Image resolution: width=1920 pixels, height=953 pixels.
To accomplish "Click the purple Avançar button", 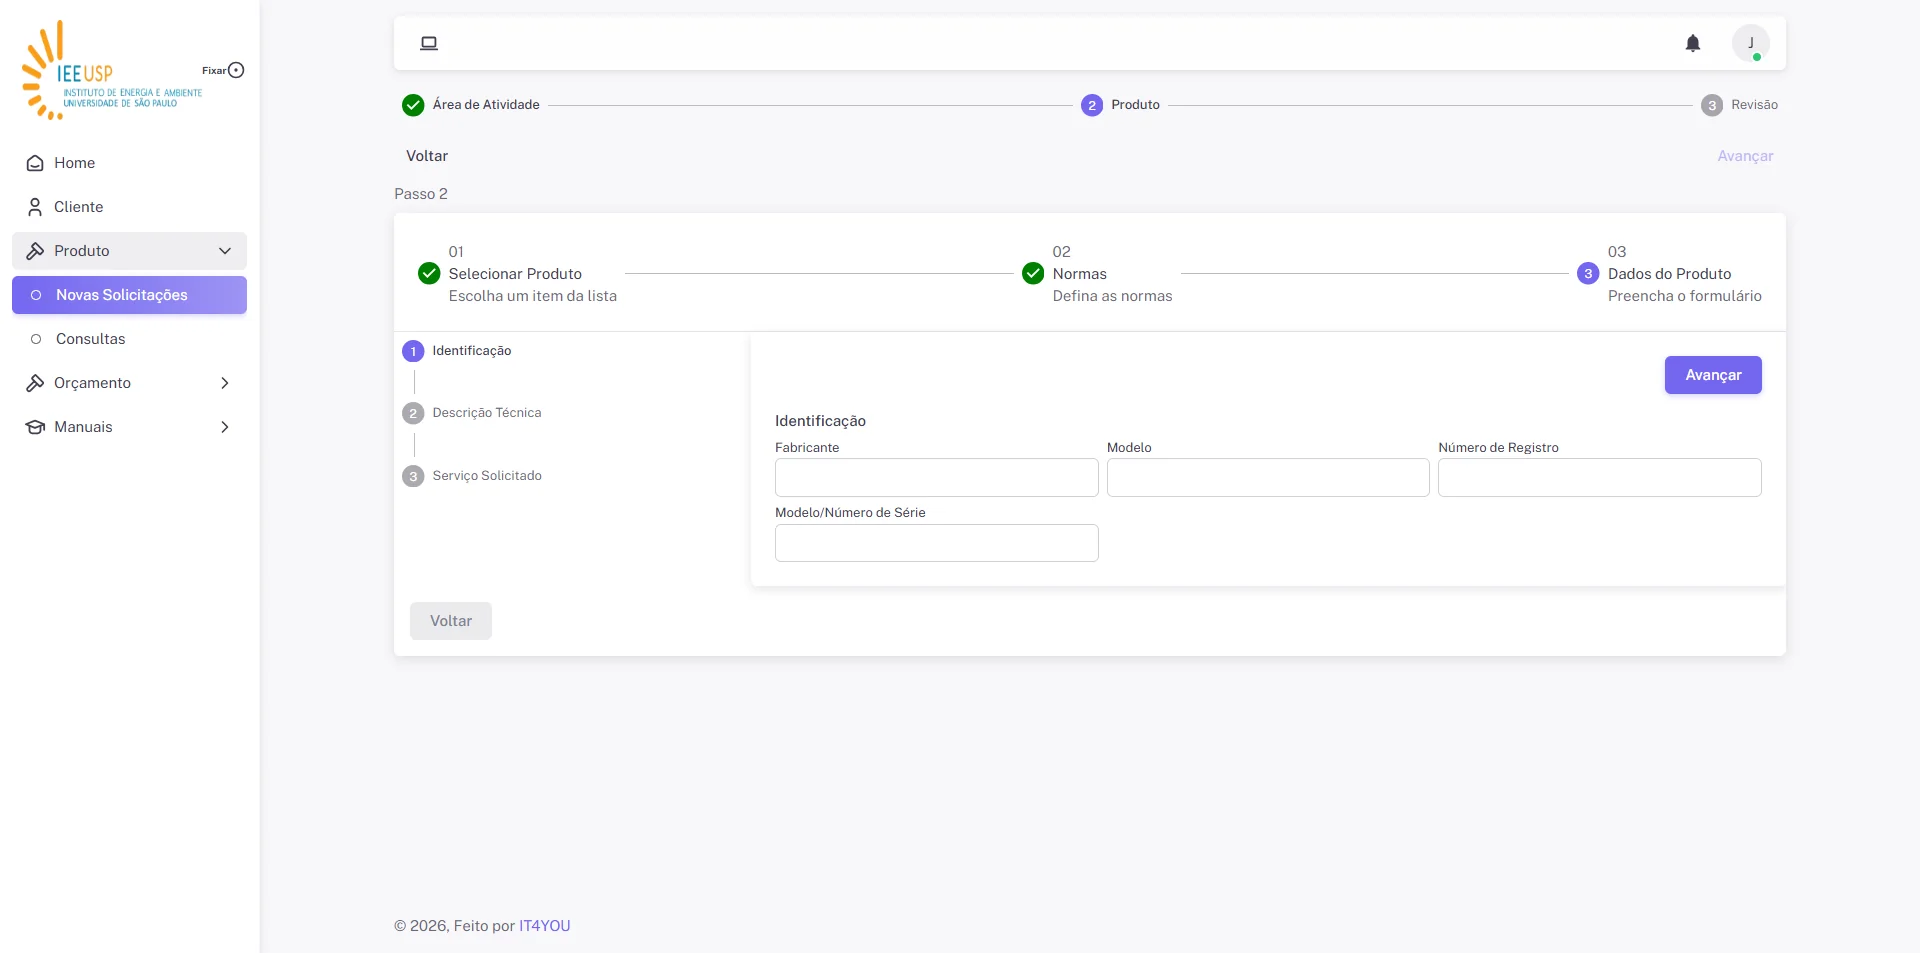I will click(x=1713, y=375).
